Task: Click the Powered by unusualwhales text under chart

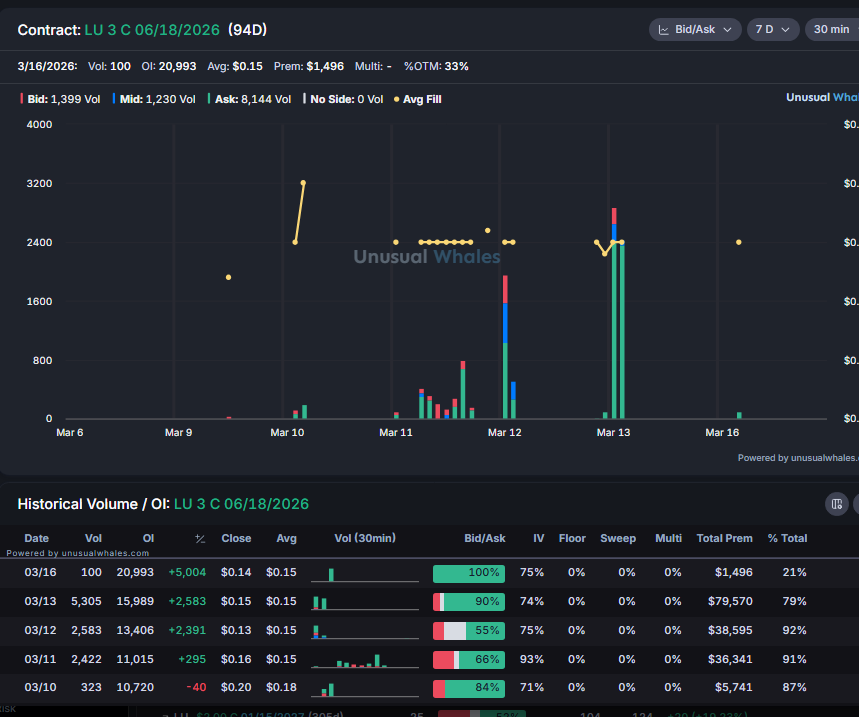Action: point(798,458)
